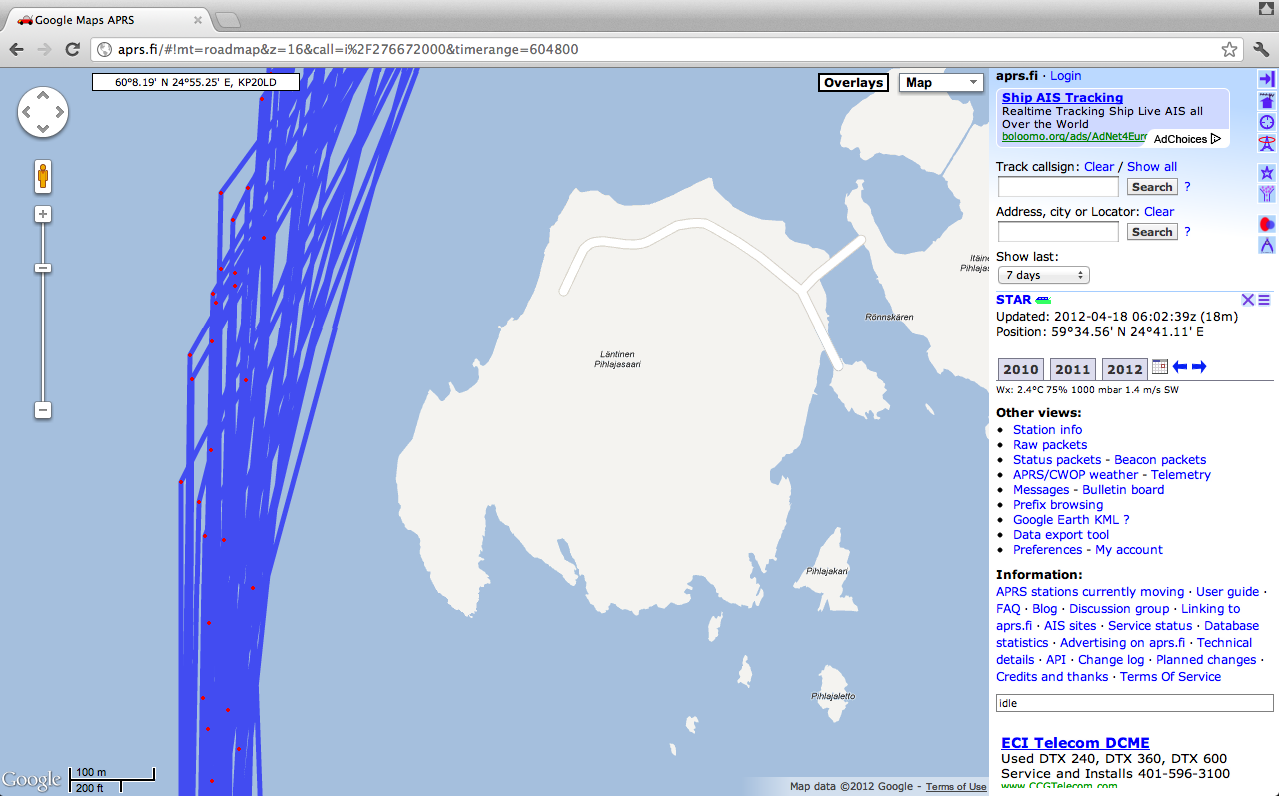The width and height of the screenshot is (1279, 796).
Task: Click the home location icon in sidebar
Action: coord(1266,100)
